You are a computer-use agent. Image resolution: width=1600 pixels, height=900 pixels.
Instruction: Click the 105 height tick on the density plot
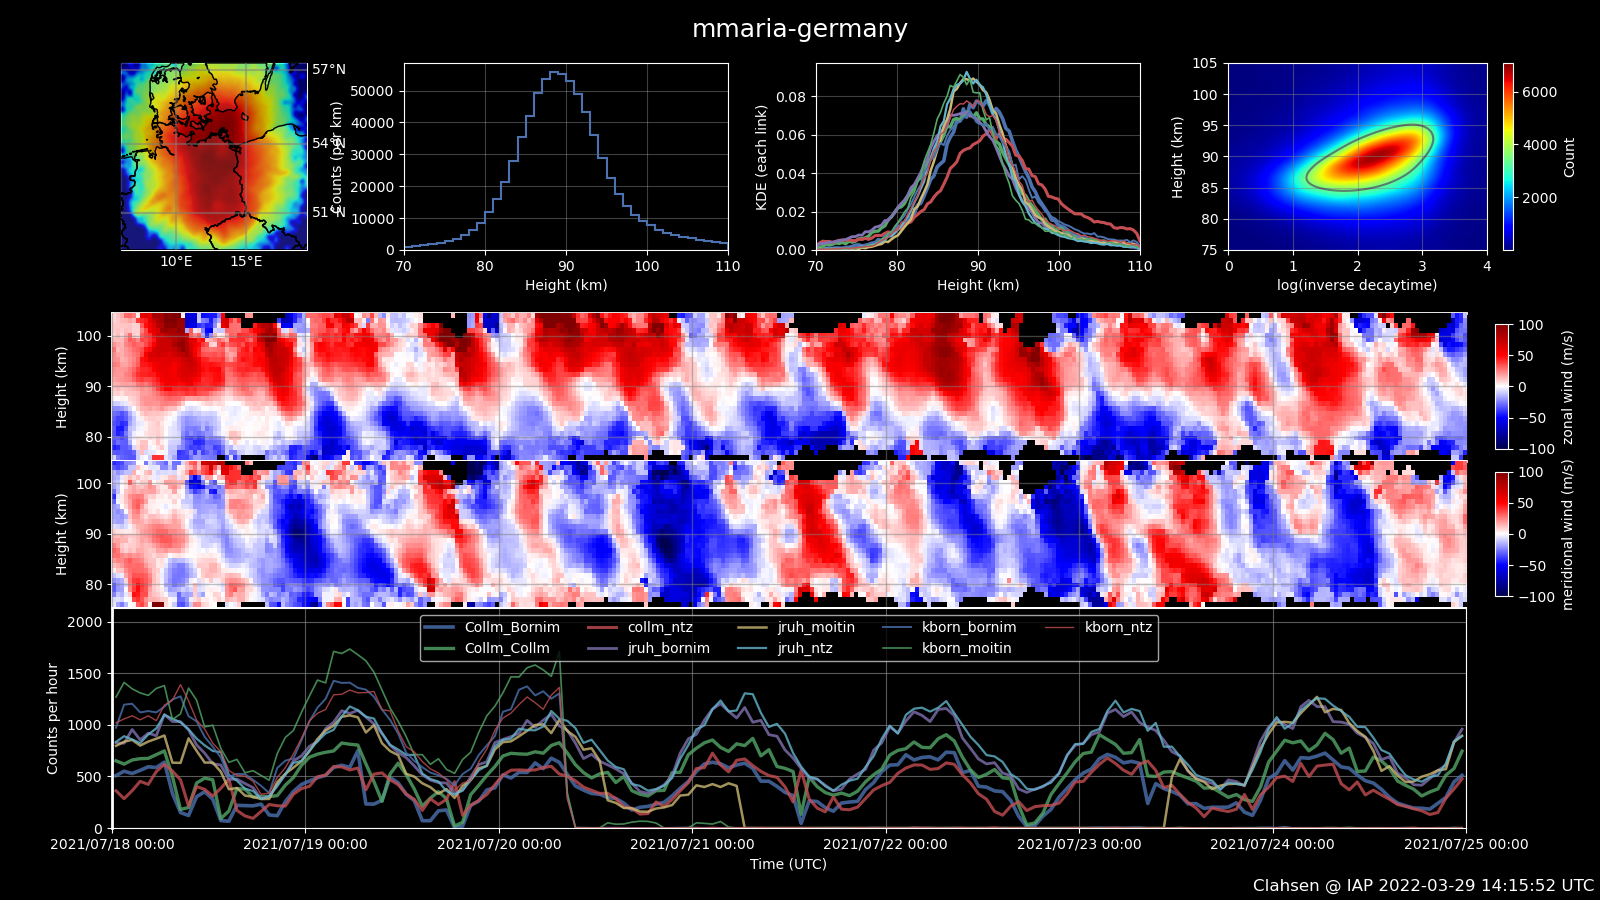pos(1205,63)
